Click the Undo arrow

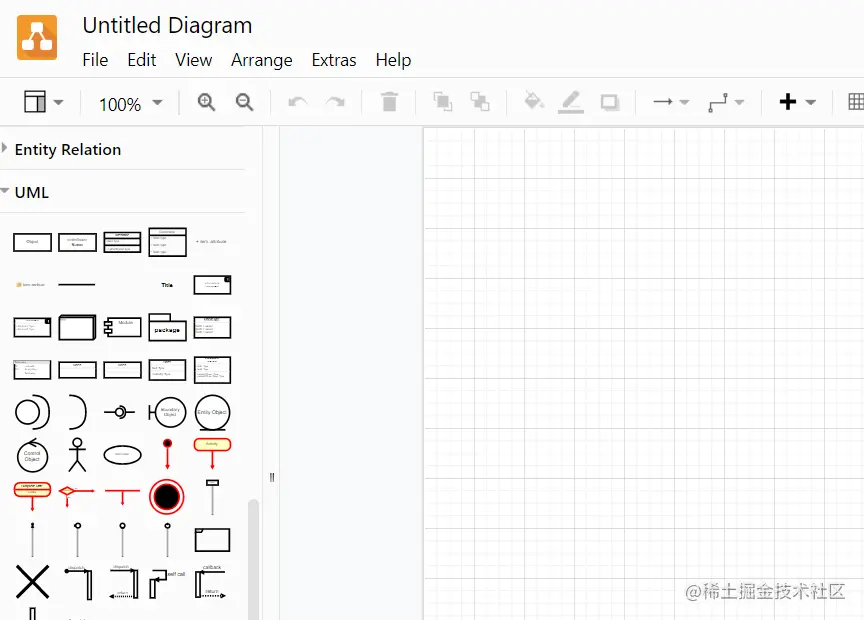coord(298,102)
